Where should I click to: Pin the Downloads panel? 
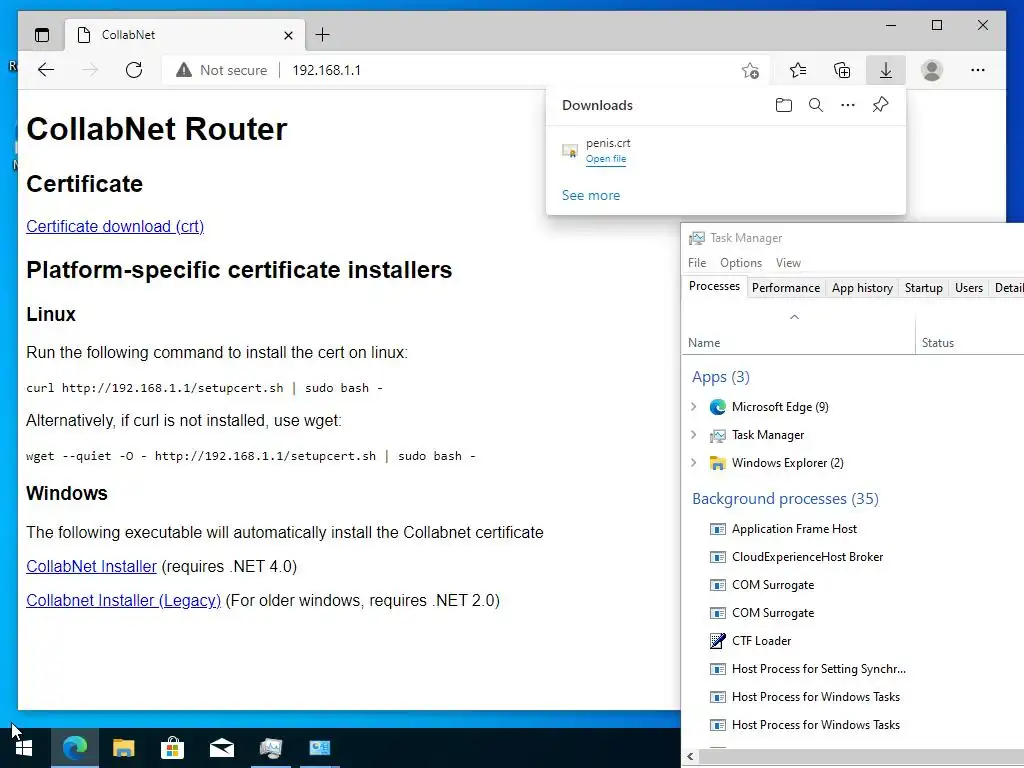(x=880, y=104)
